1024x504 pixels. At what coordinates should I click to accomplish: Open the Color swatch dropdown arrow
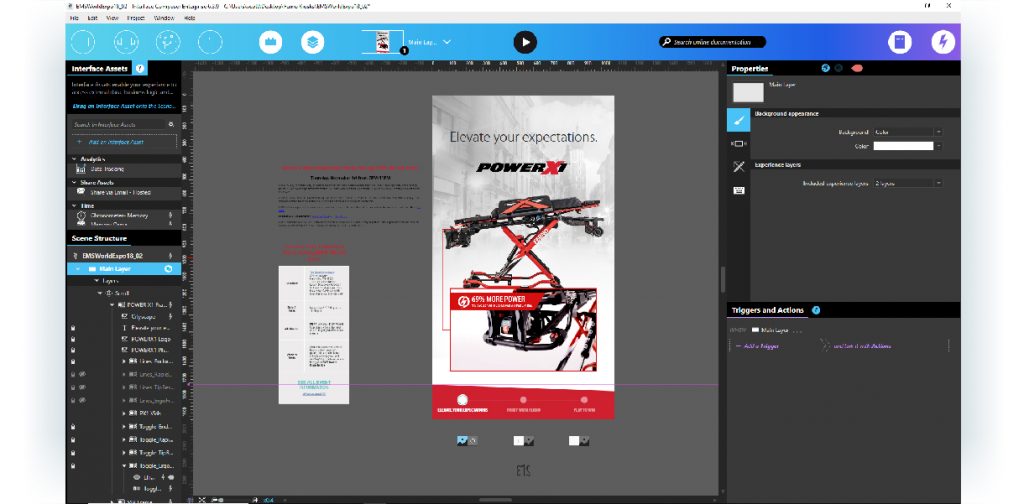click(938, 146)
